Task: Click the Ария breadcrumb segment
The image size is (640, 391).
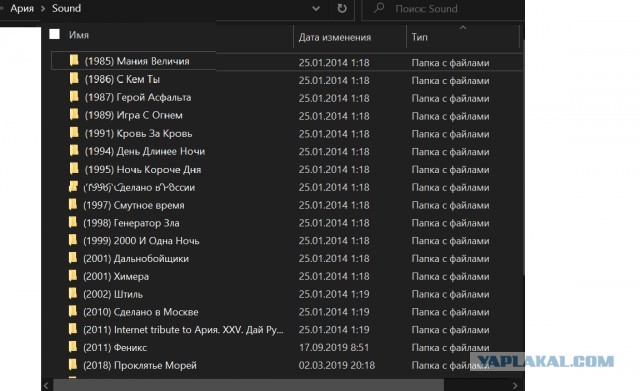Action: 22,8
